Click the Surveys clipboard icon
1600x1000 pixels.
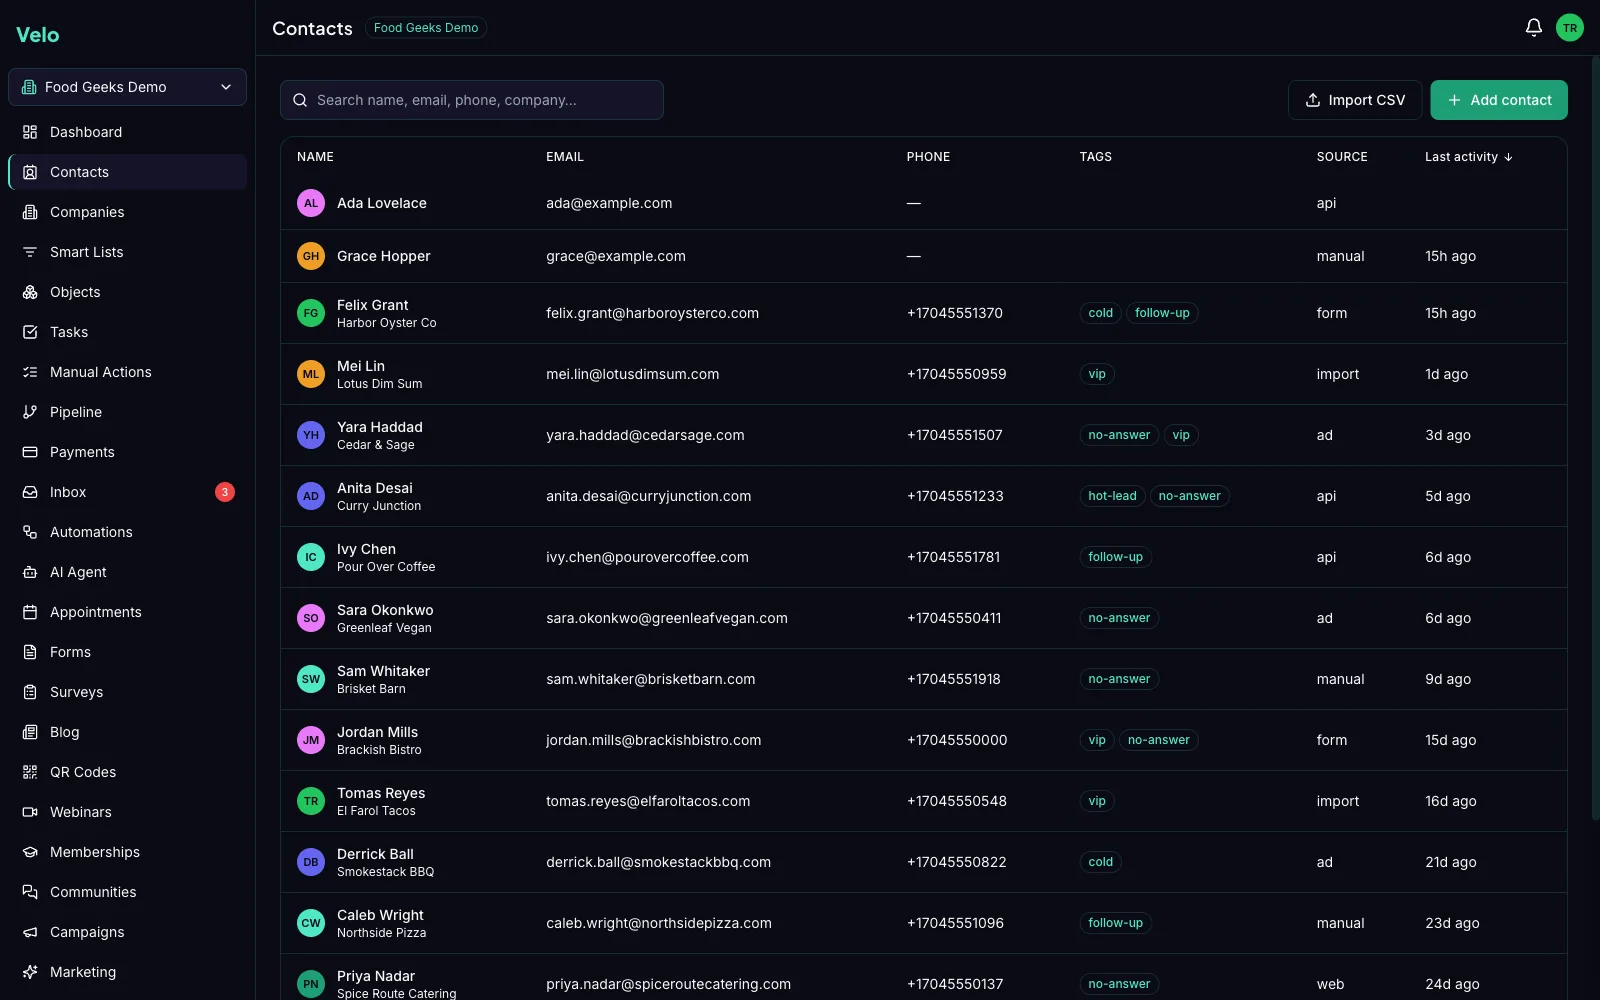(30, 692)
